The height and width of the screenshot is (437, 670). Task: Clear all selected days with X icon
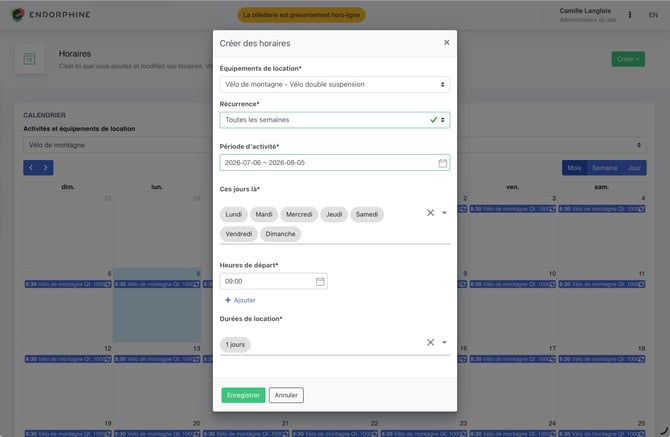coord(430,212)
